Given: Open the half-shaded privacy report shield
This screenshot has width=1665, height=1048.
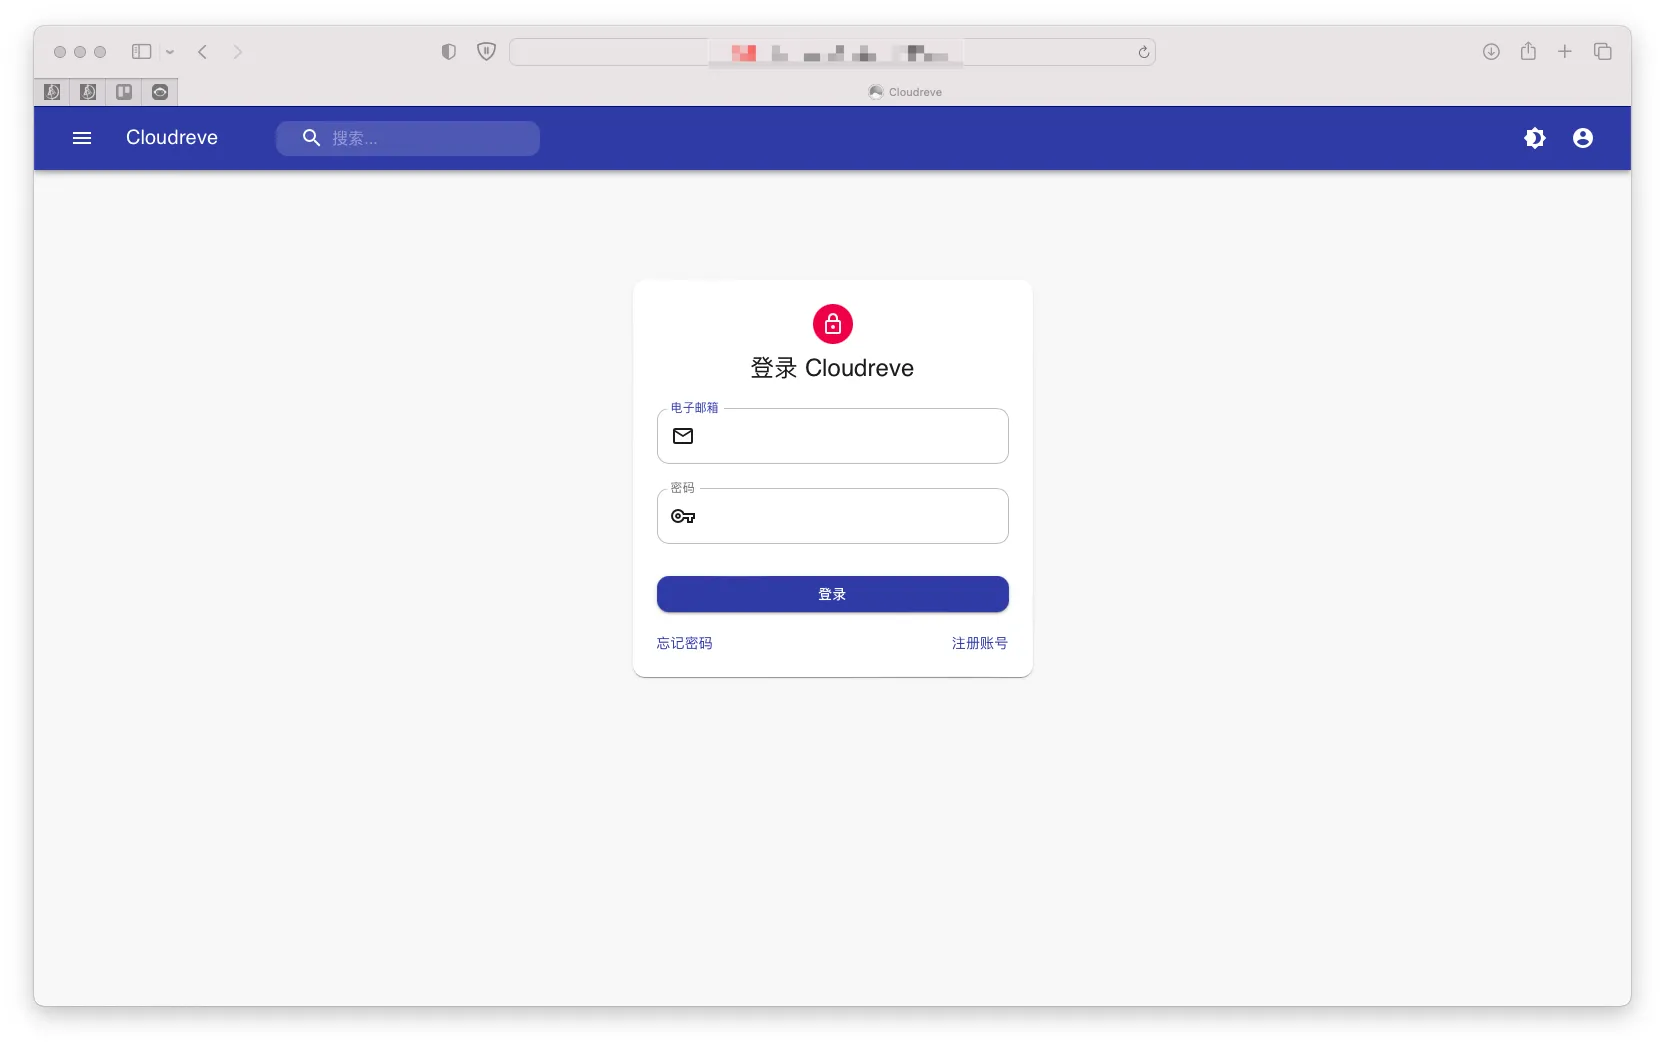Looking at the screenshot, I should click(x=449, y=52).
